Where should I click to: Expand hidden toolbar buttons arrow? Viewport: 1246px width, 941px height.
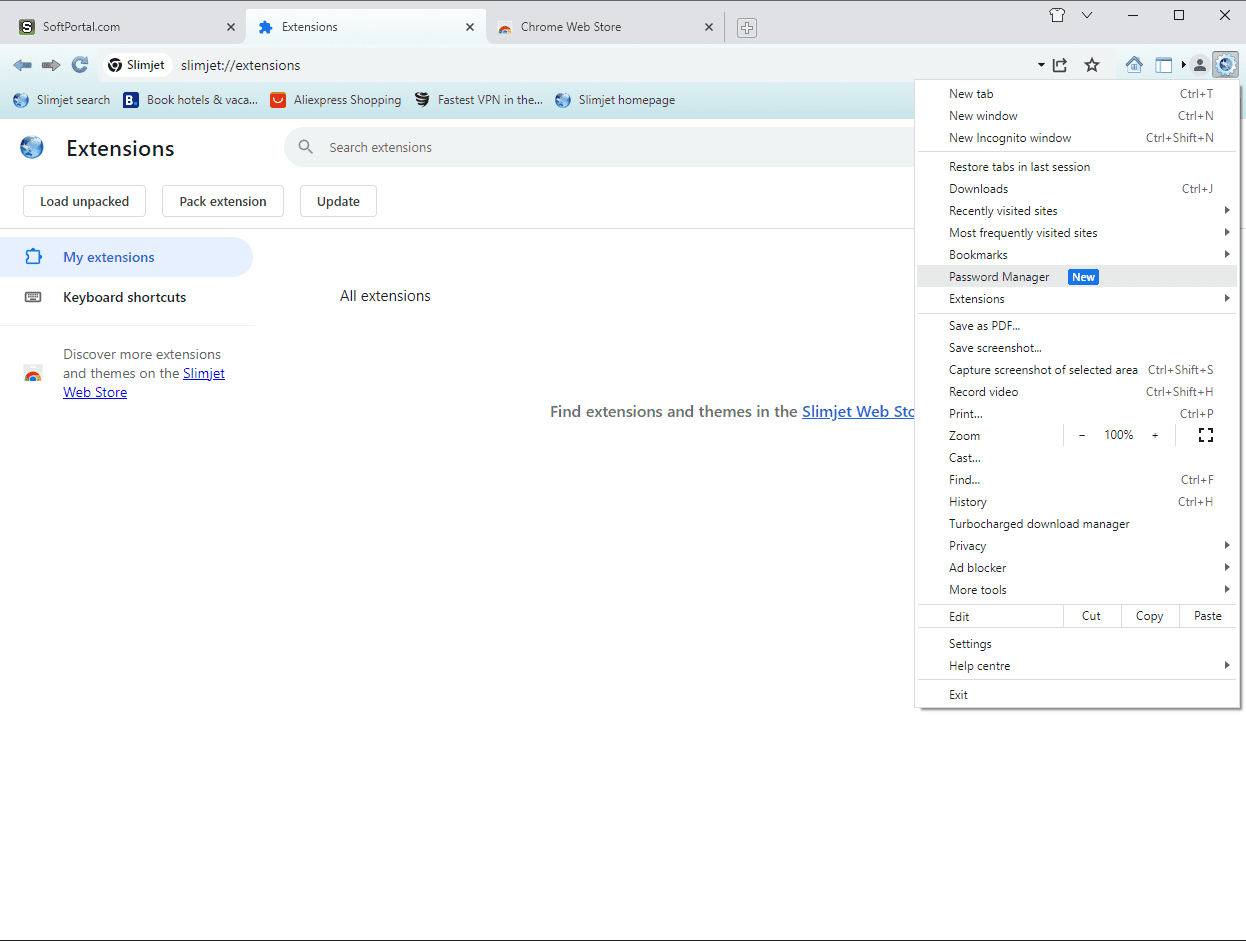[1184, 65]
